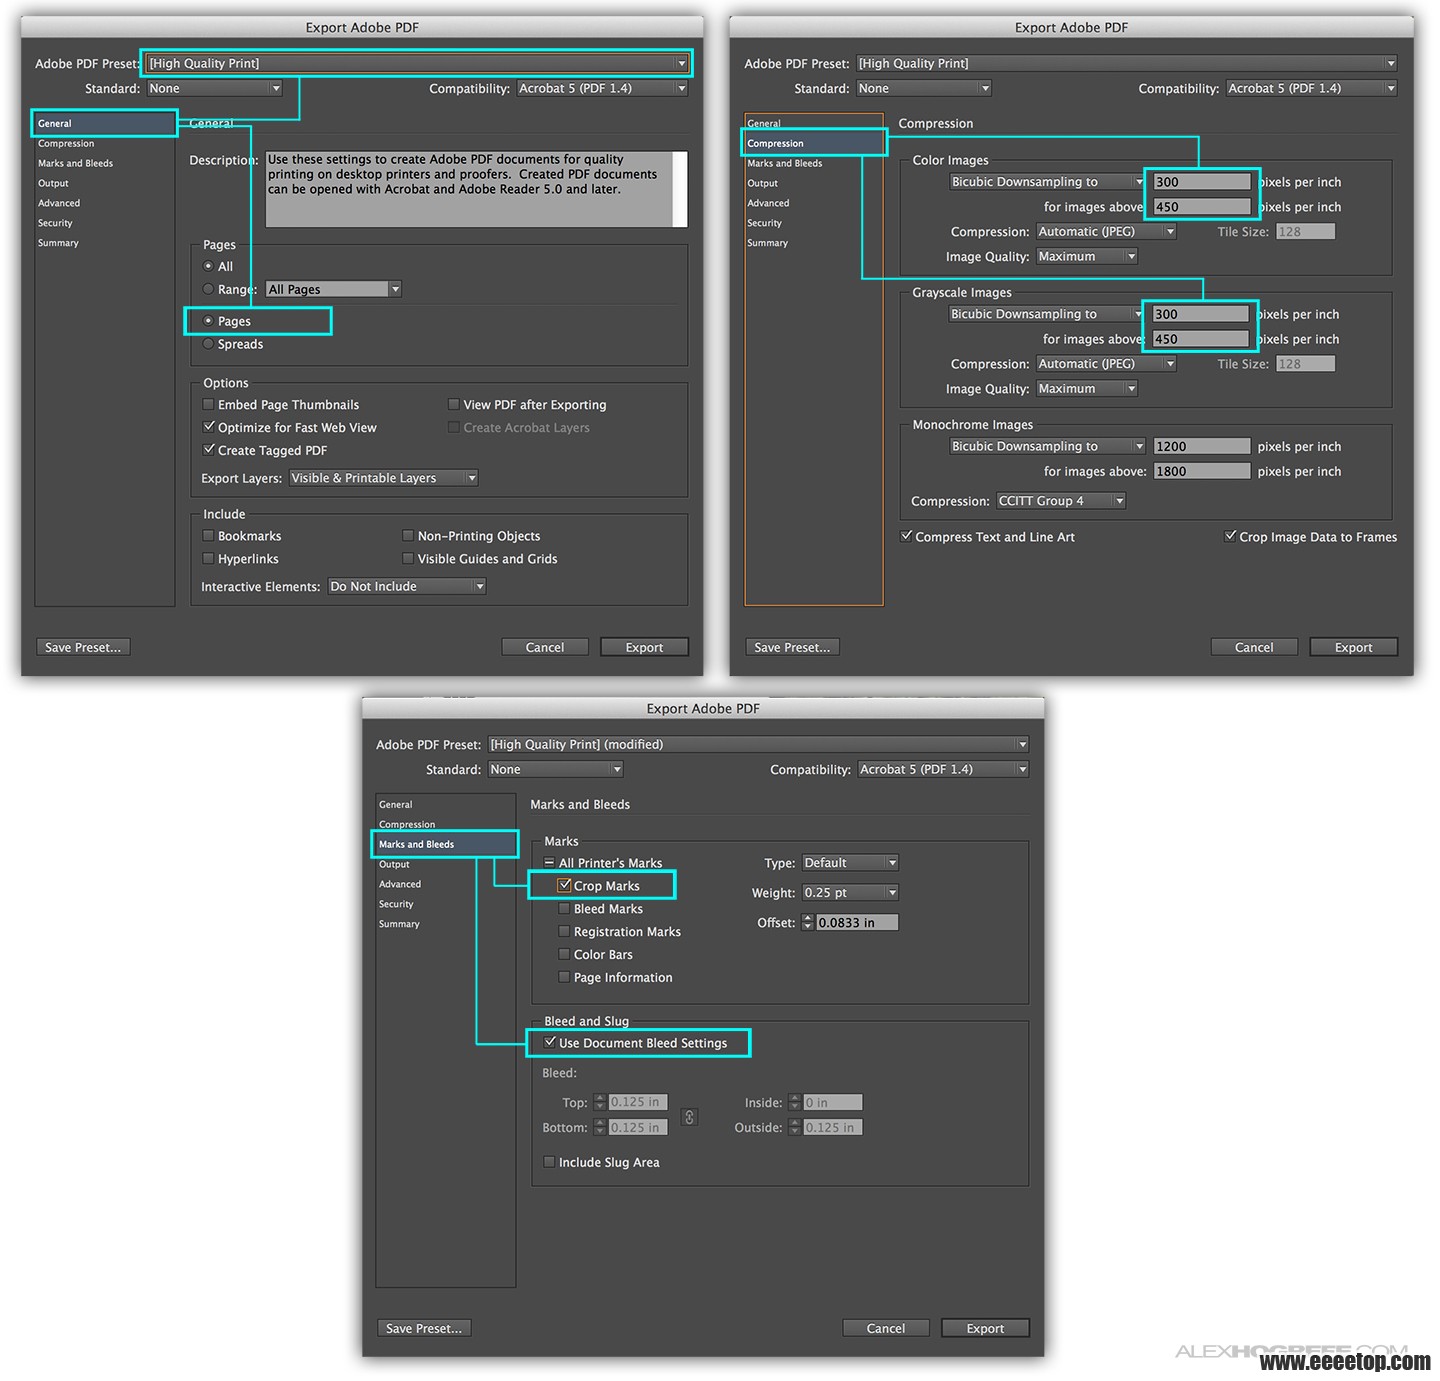This screenshot has width=1440, height=1381.
Task: Click Export in the General dialog
Action: tap(644, 647)
